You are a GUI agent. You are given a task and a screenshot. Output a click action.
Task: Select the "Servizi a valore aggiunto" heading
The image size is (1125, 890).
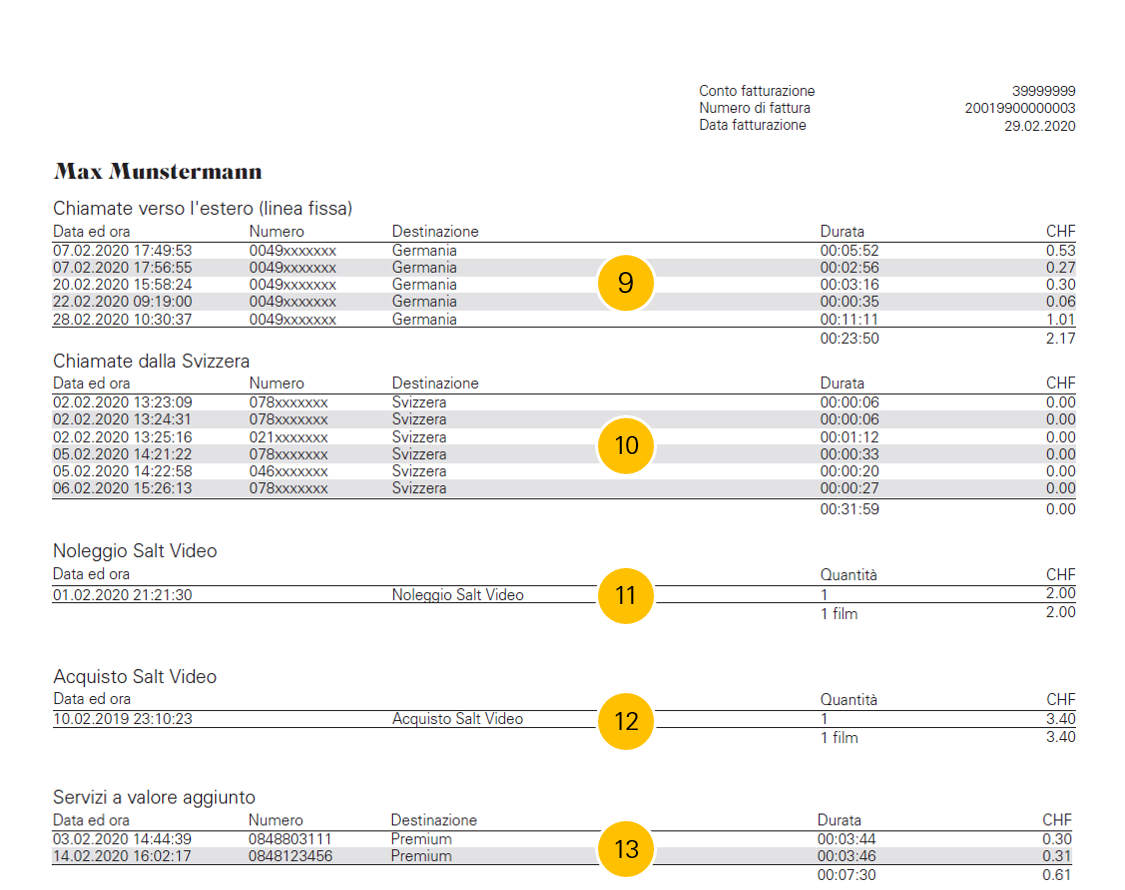click(154, 797)
